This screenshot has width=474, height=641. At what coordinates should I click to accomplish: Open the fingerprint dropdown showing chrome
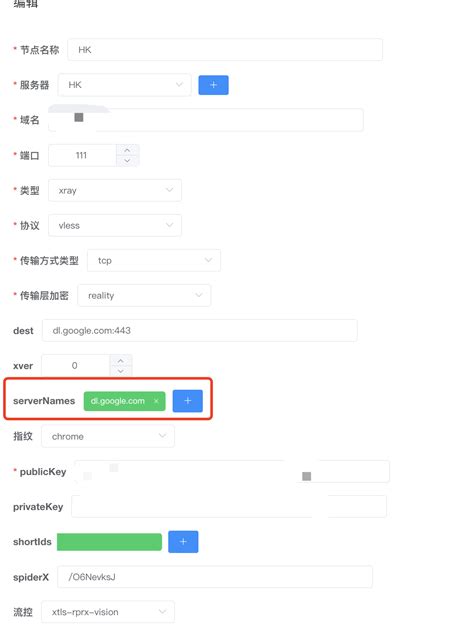[108, 437]
